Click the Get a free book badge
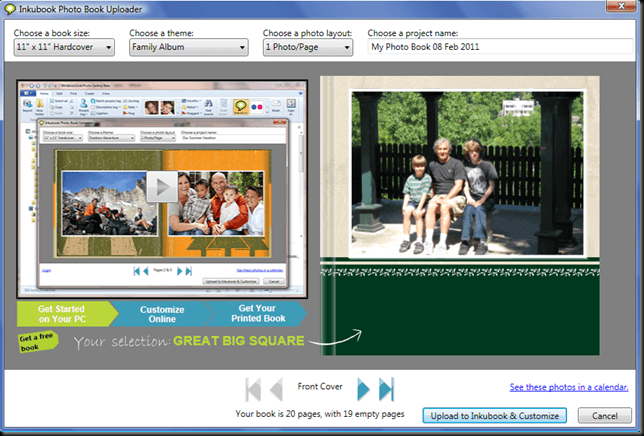The height and width of the screenshot is (436, 644). pos(37,342)
